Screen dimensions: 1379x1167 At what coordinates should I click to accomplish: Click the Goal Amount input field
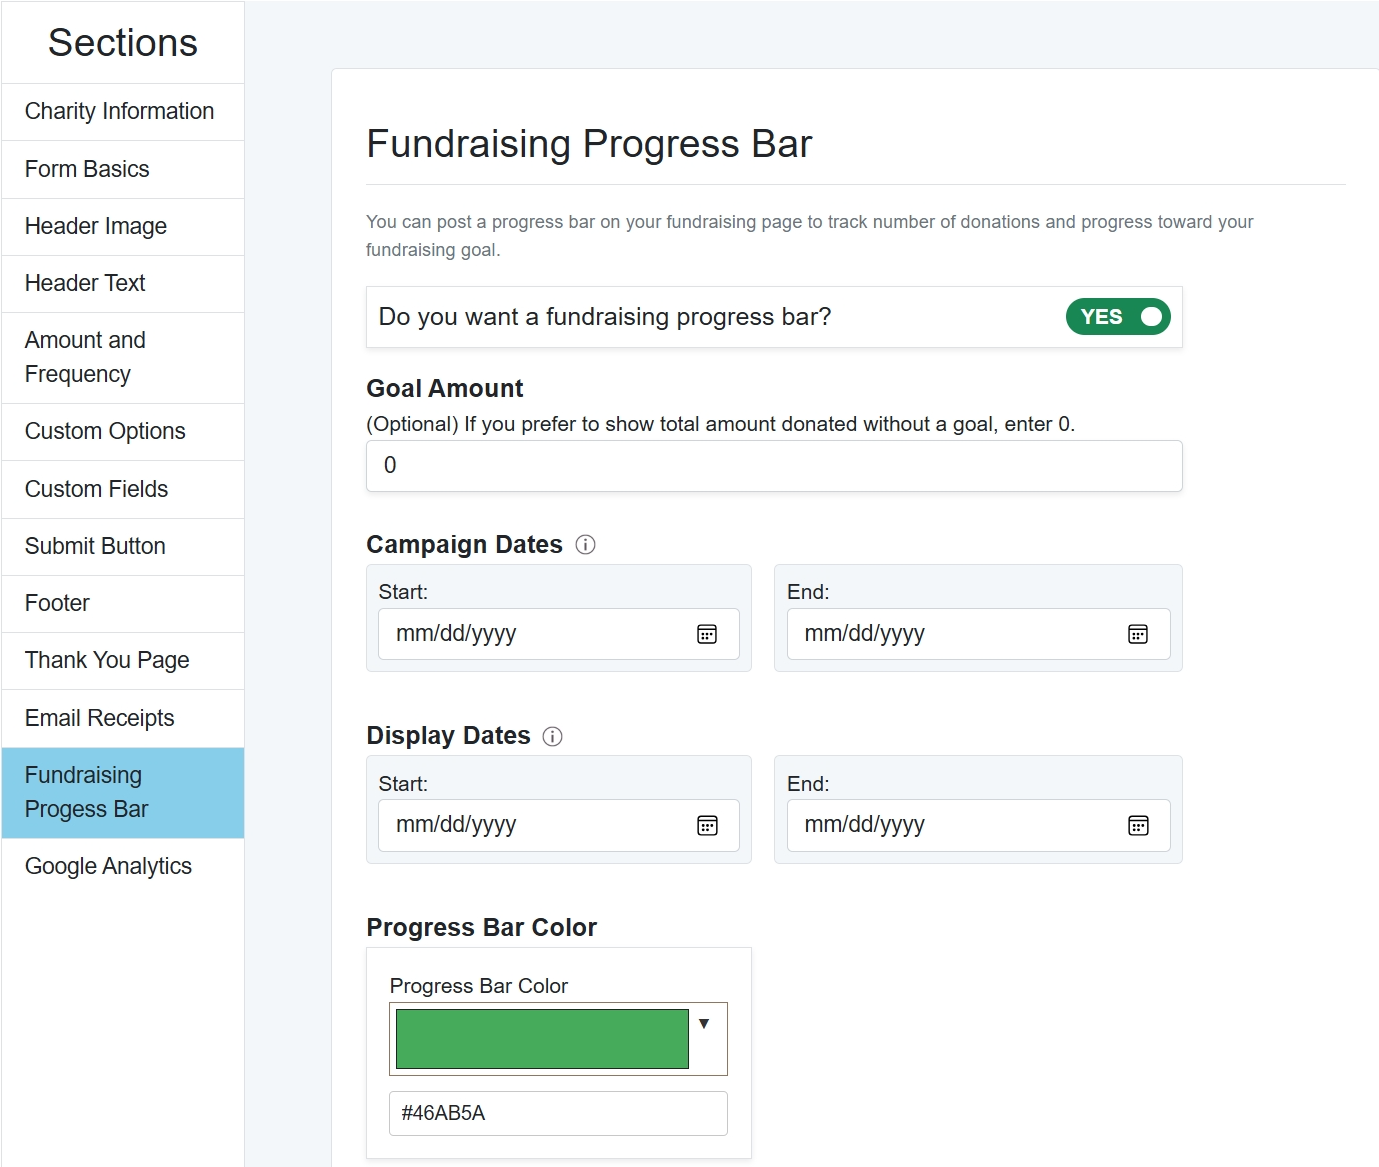pos(774,466)
